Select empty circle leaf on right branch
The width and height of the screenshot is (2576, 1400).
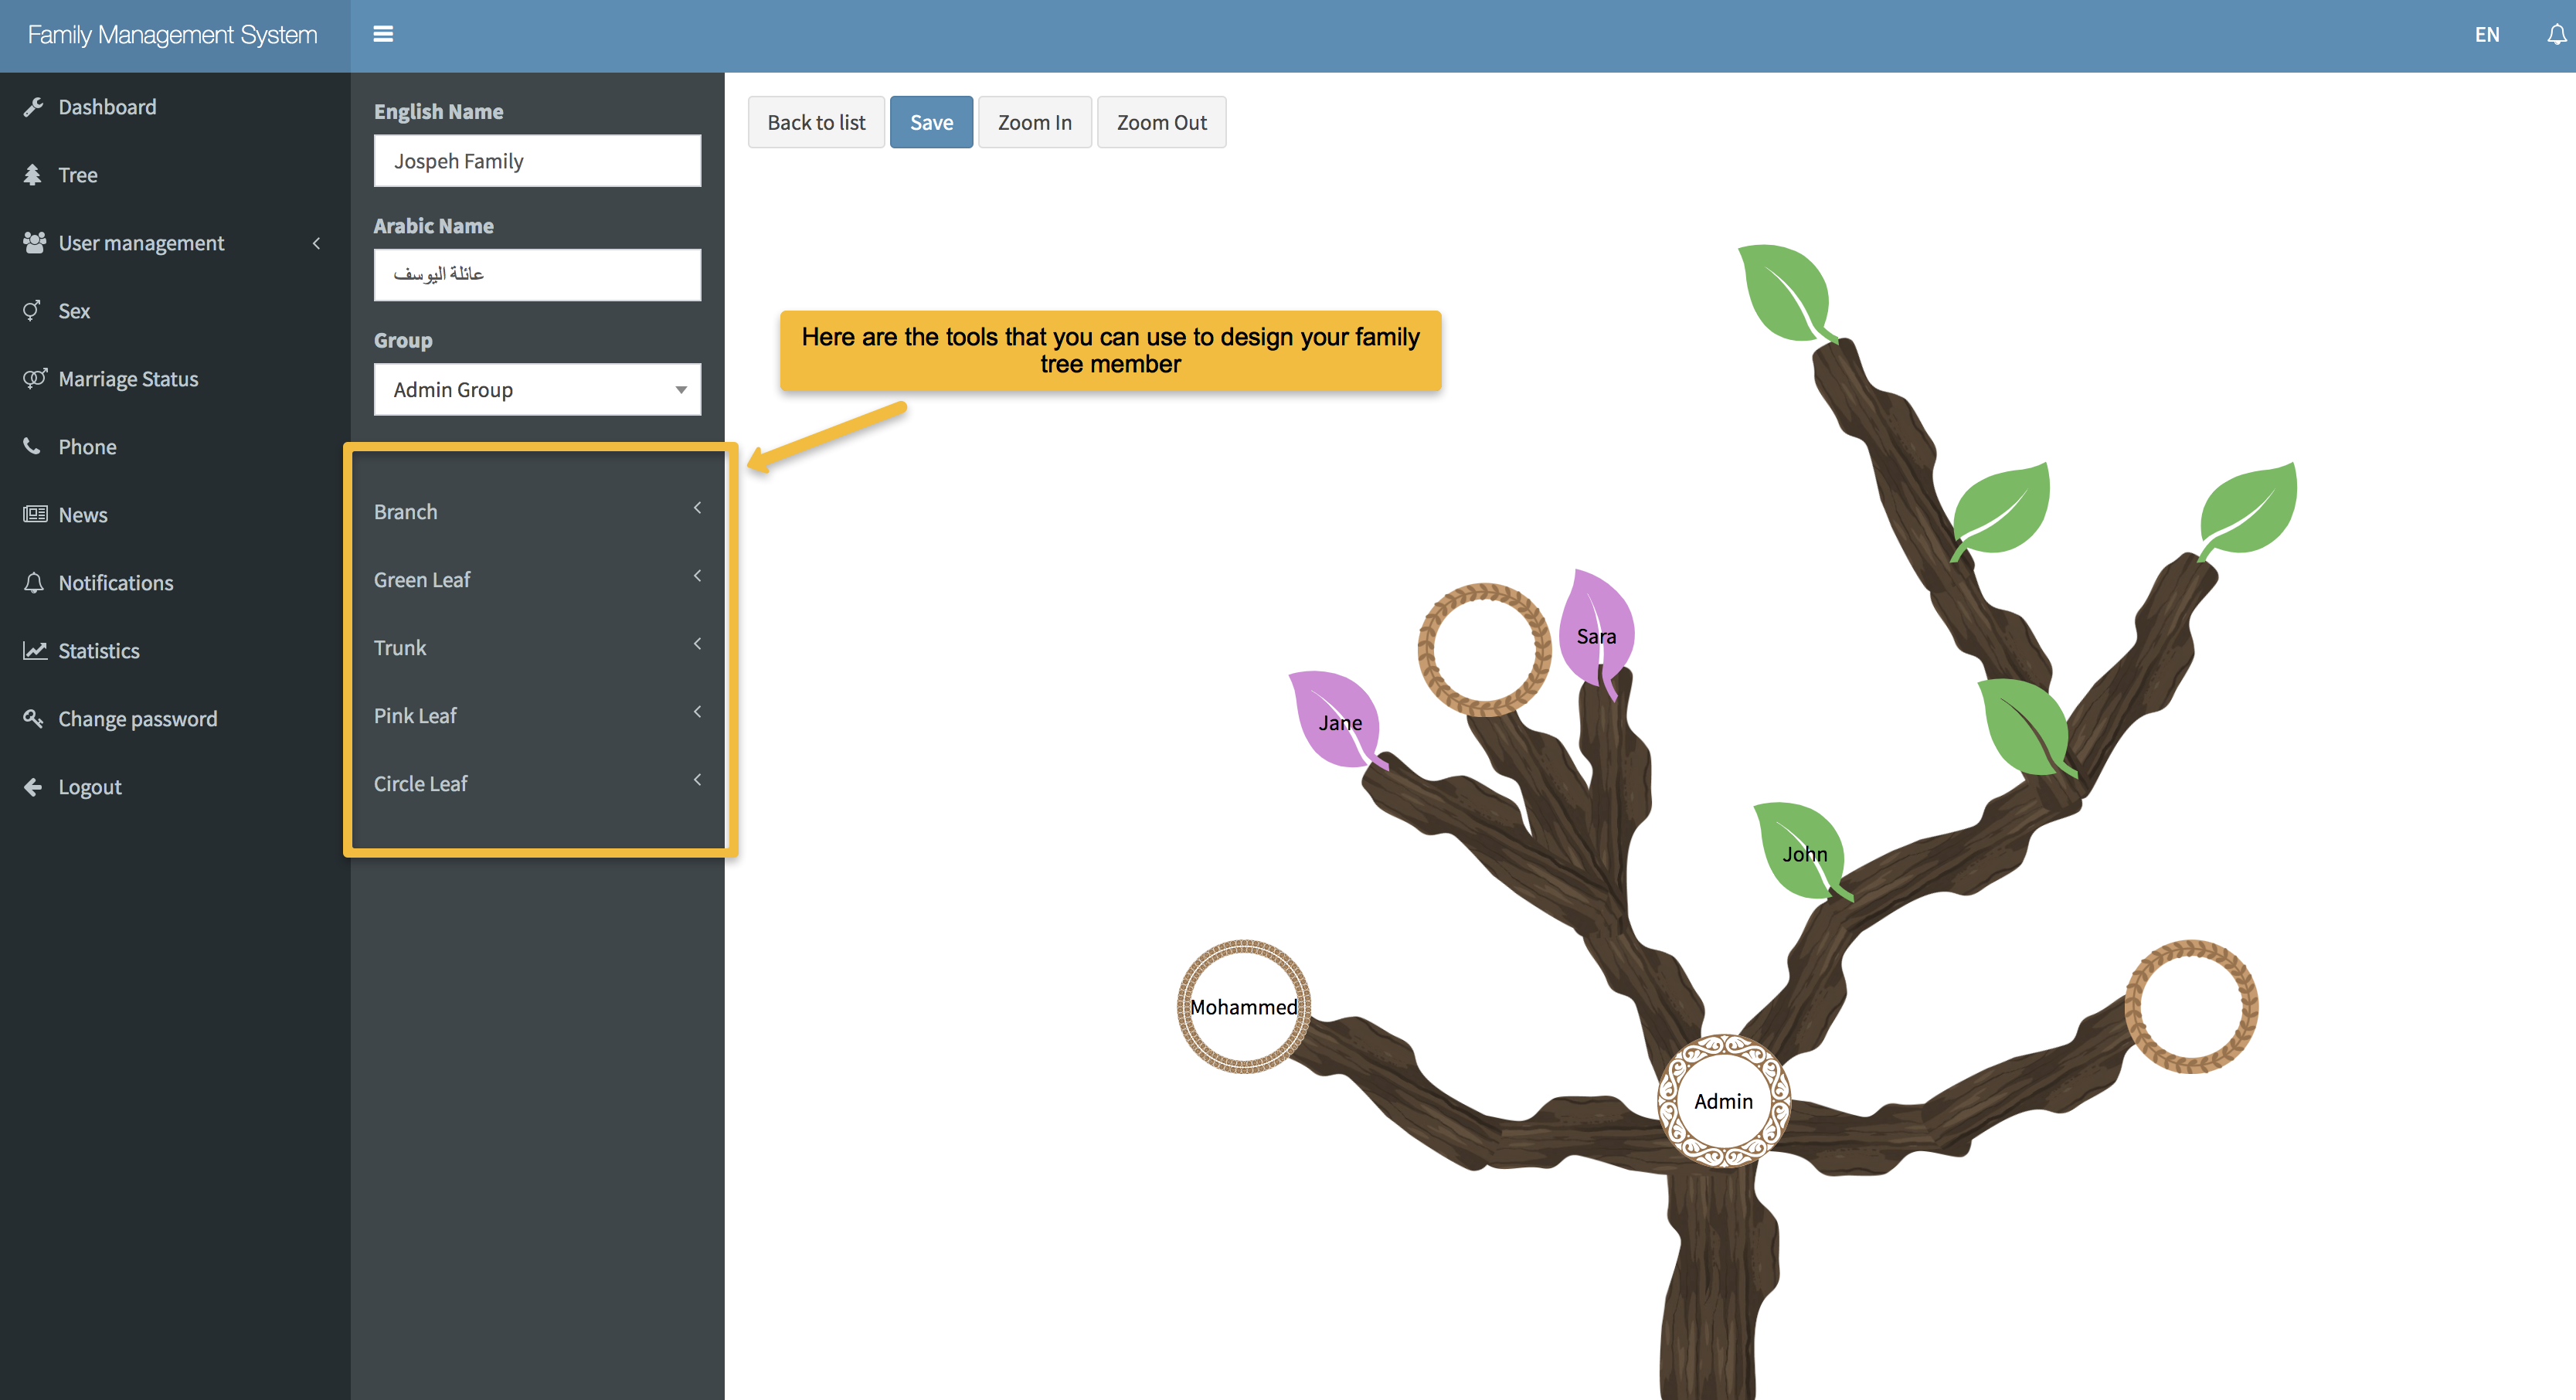(2191, 1007)
